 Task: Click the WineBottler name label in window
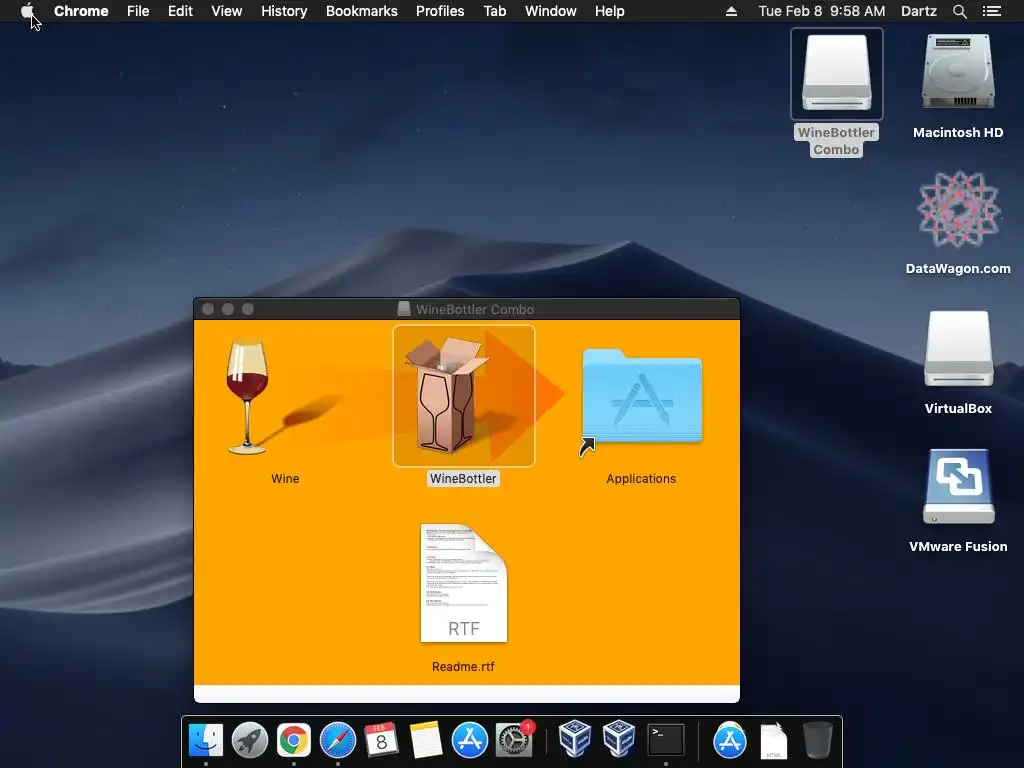click(x=463, y=479)
